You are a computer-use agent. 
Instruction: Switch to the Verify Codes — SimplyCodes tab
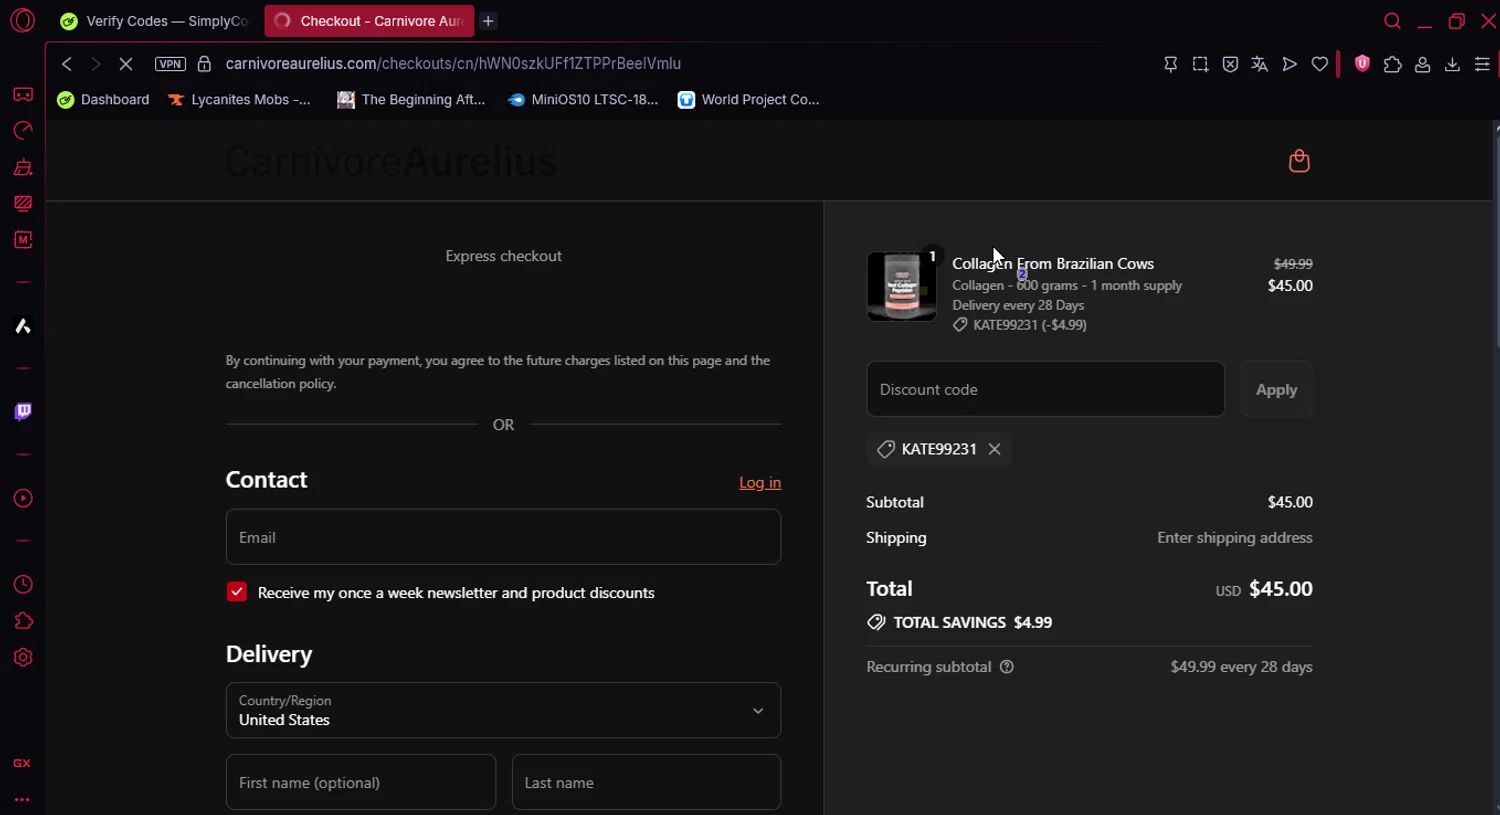tap(155, 21)
